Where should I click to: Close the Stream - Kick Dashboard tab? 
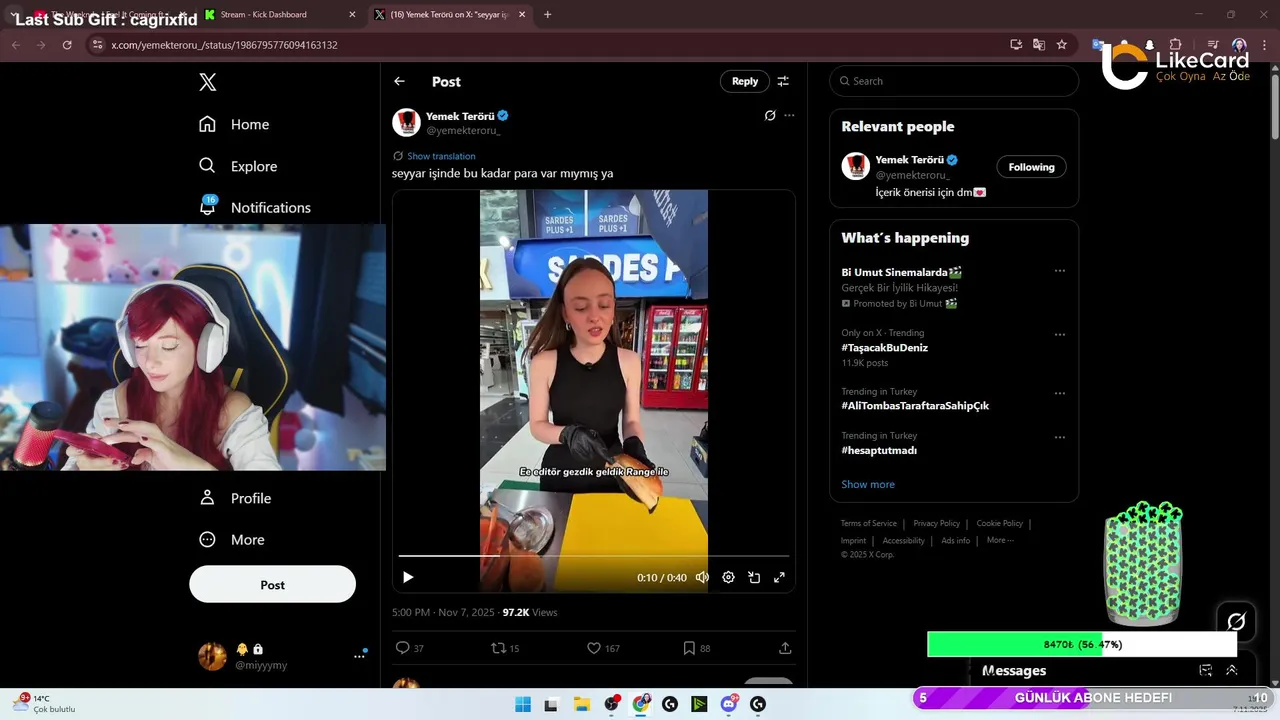click(x=352, y=14)
